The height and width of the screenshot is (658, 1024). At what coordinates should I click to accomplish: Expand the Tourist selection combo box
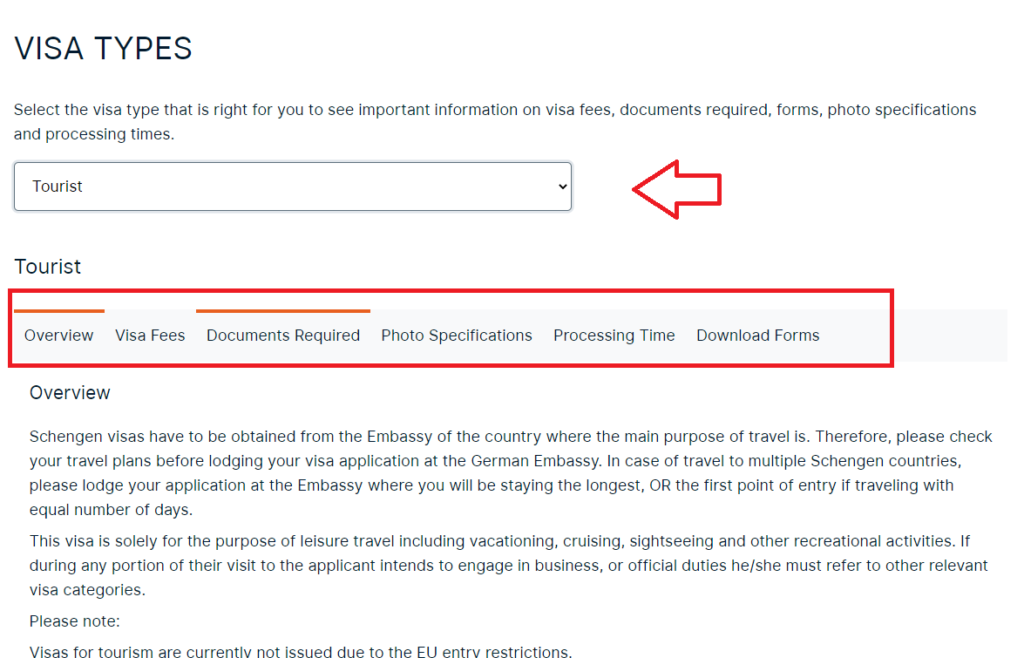pyautogui.click(x=292, y=186)
